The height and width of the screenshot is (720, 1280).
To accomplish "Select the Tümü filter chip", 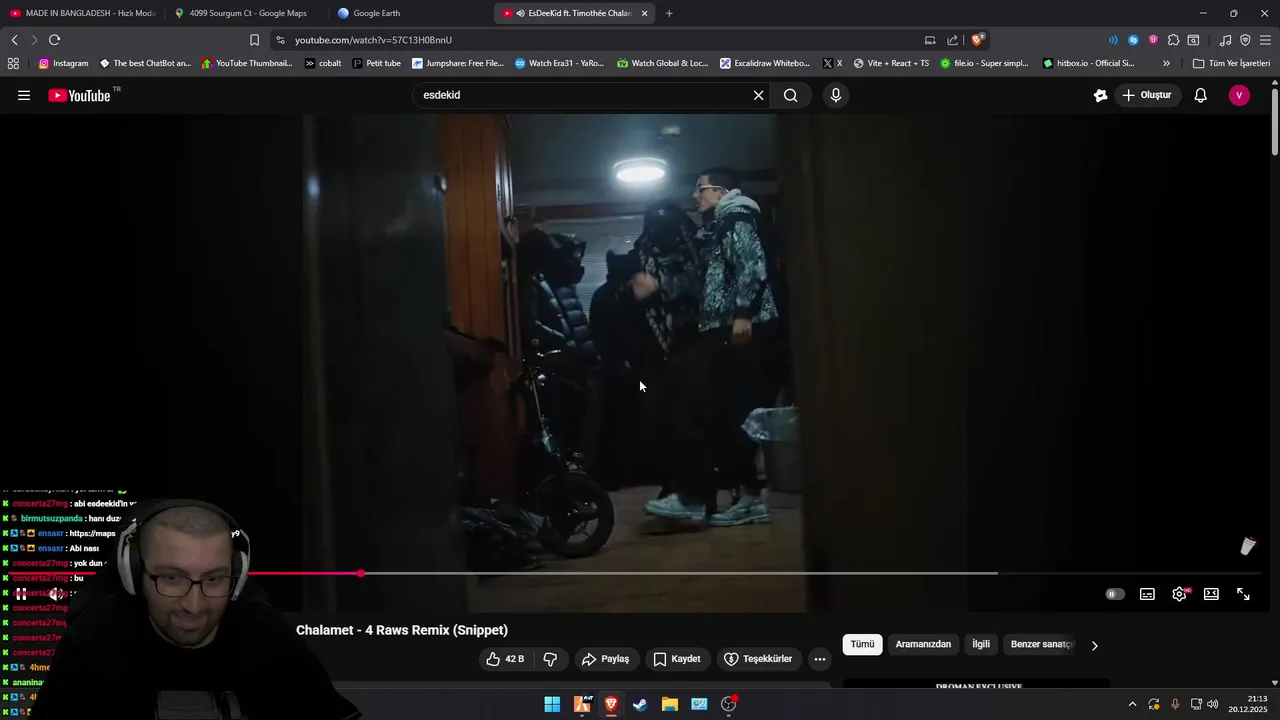I will click(x=862, y=644).
